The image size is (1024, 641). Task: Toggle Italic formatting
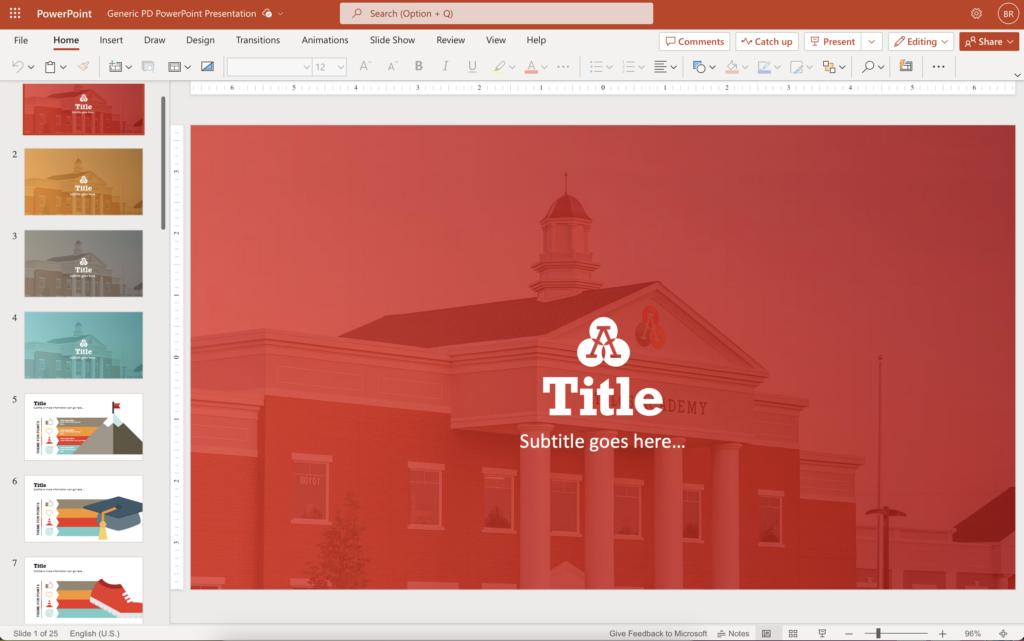click(x=445, y=67)
